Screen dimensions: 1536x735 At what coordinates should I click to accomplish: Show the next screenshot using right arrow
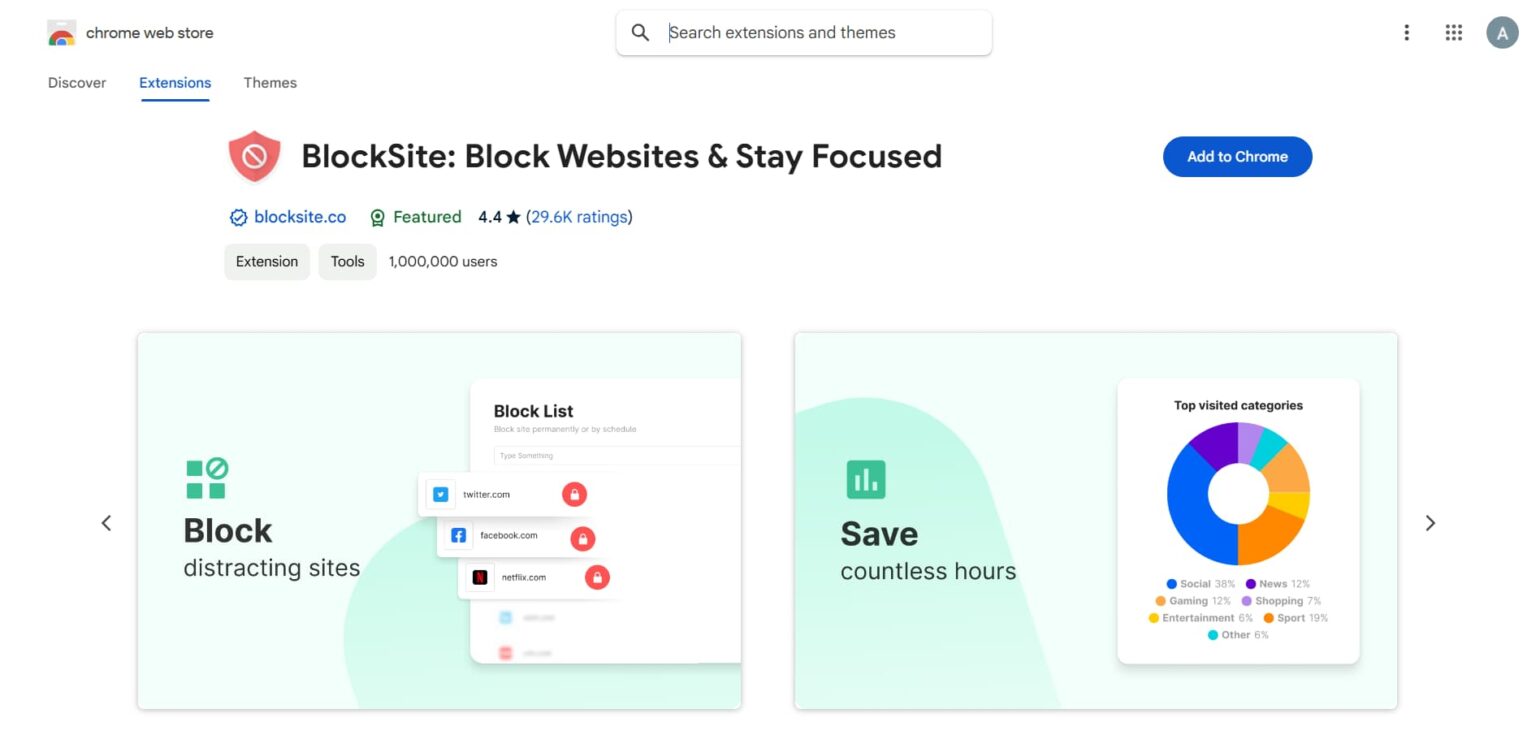1430,523
